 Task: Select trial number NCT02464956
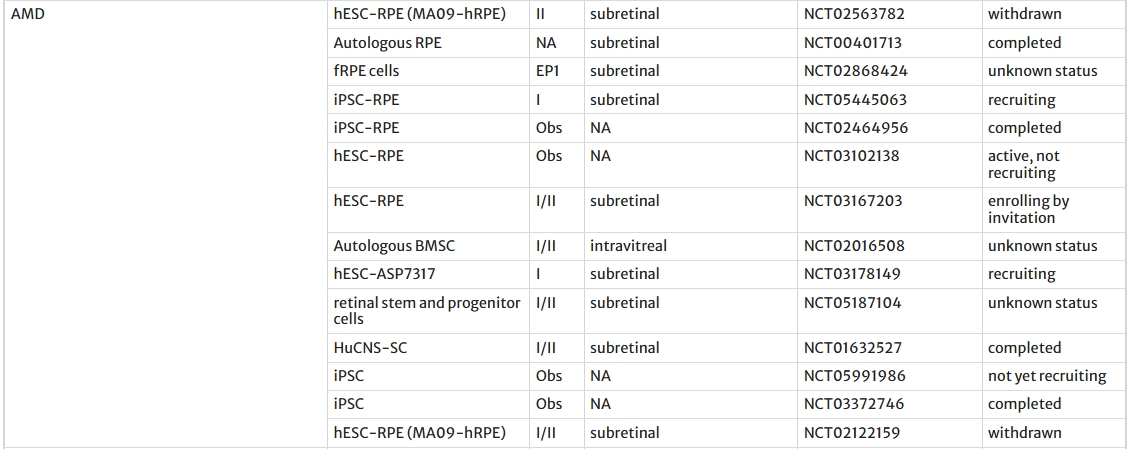pos(855,128)
